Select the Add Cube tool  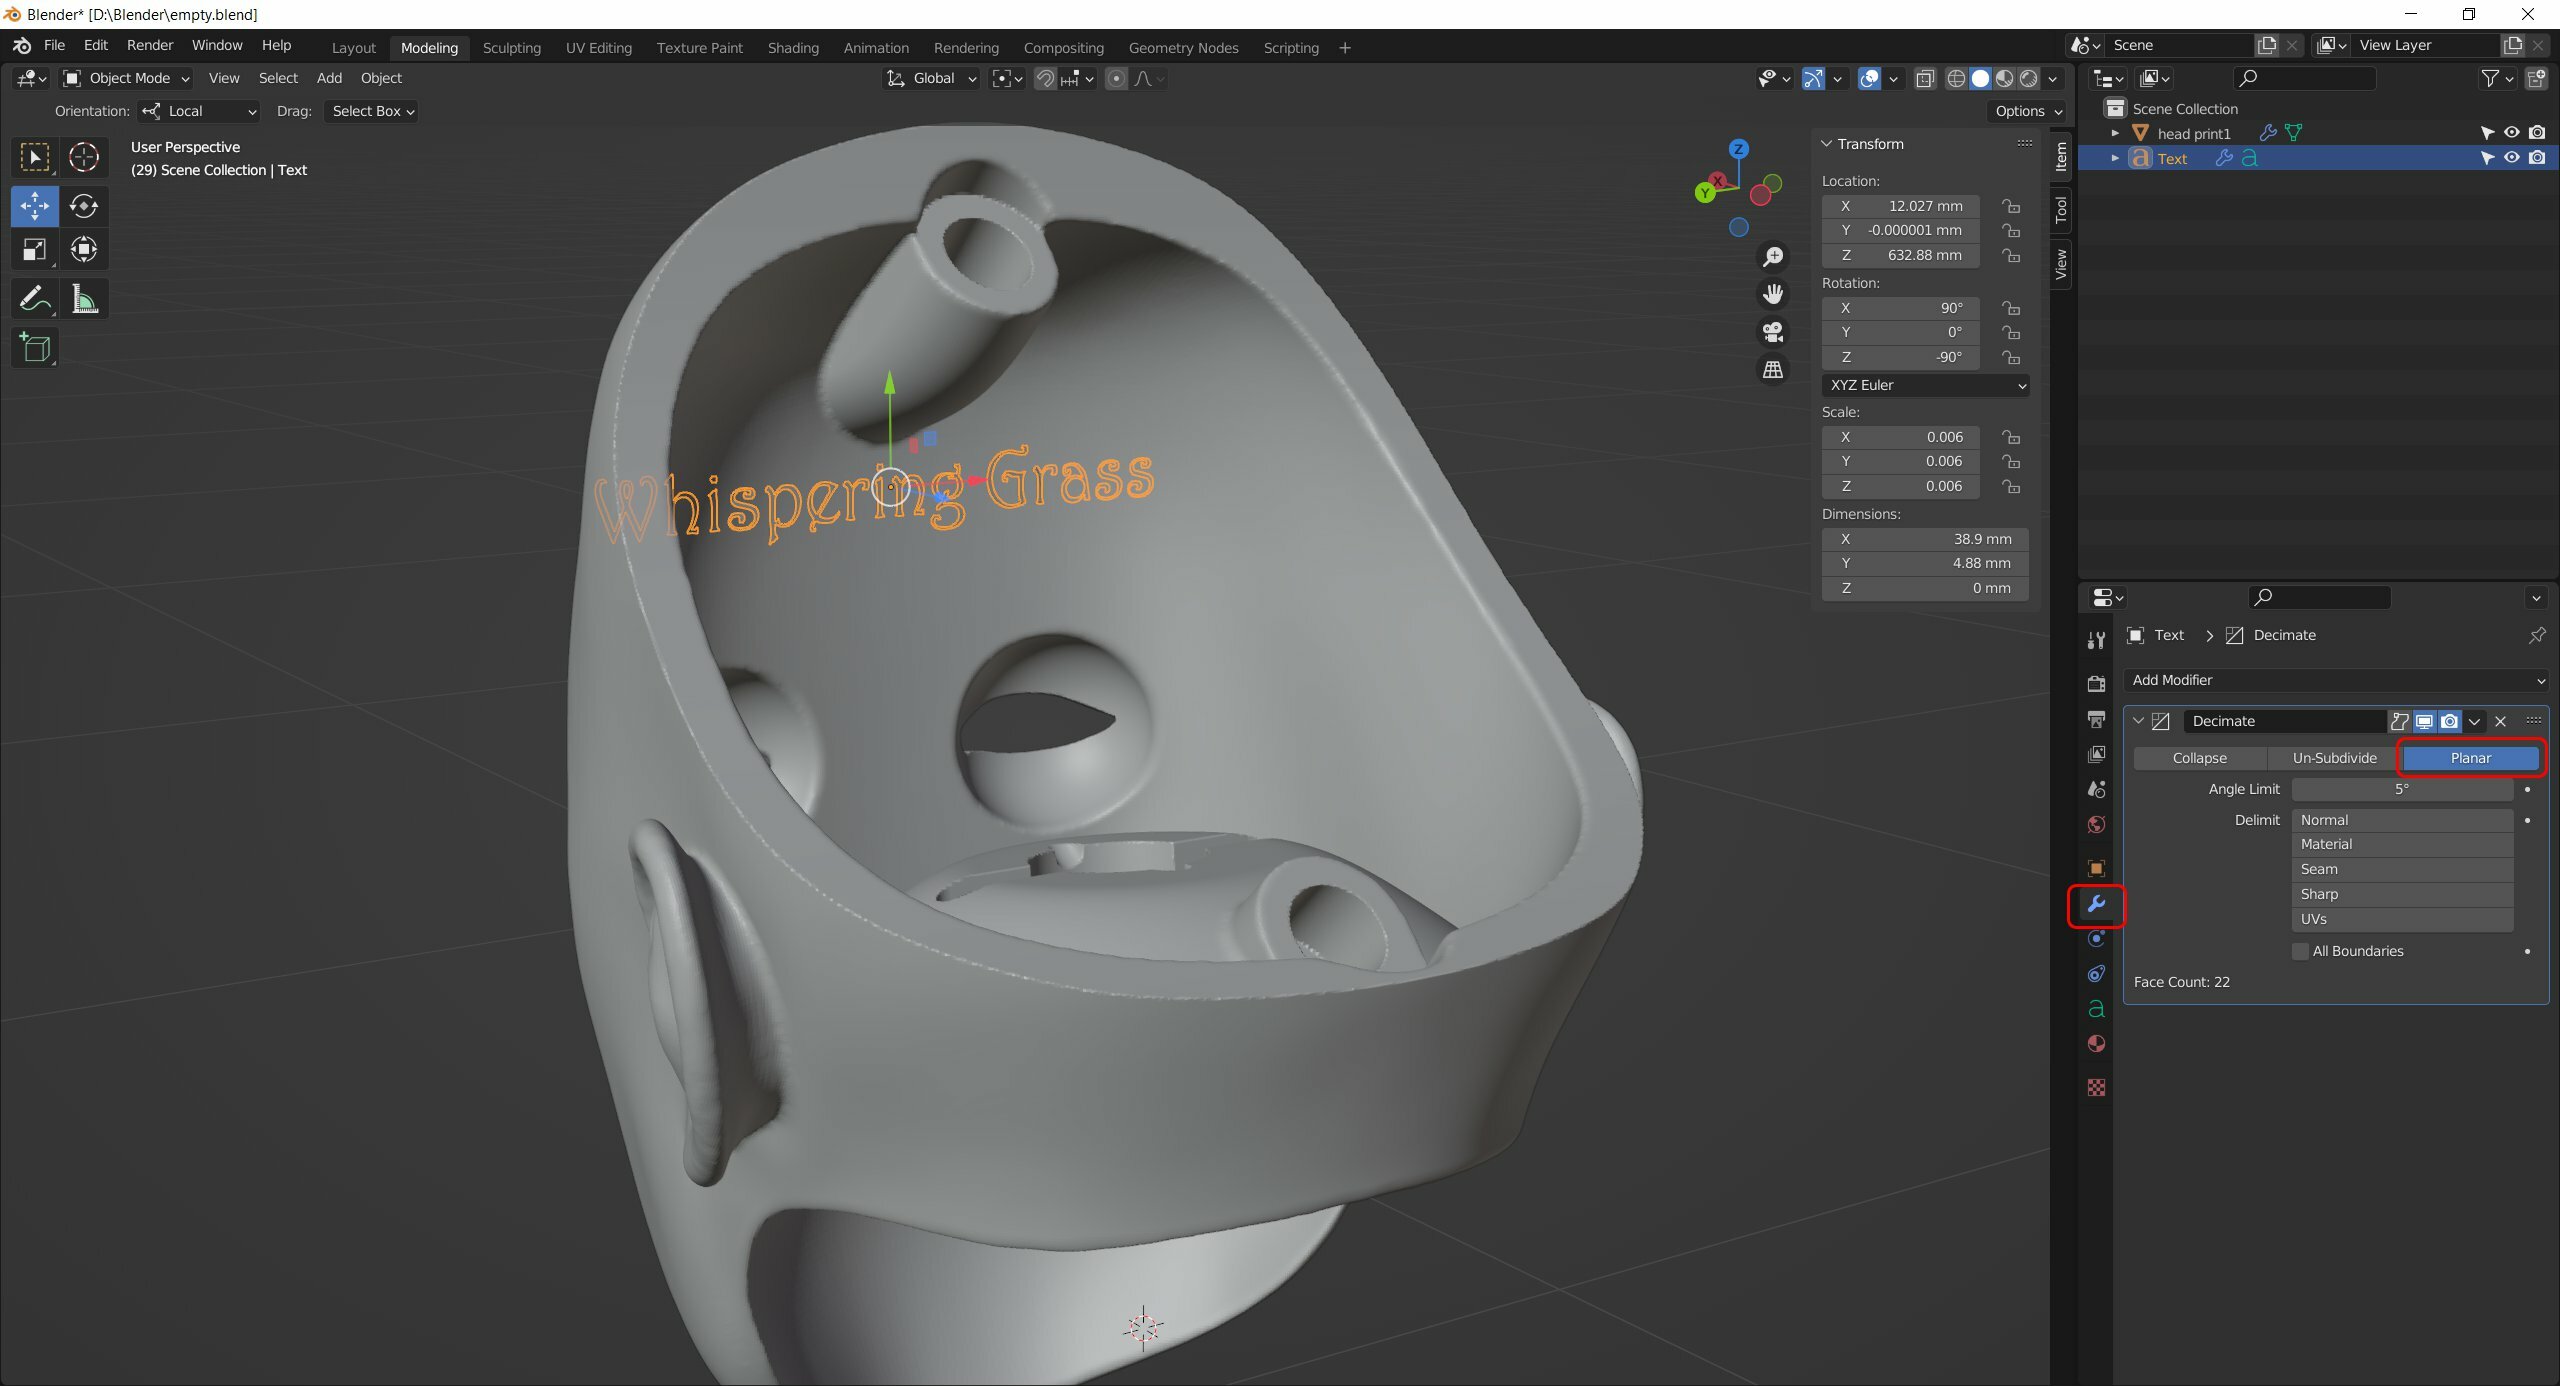(34, 348)
